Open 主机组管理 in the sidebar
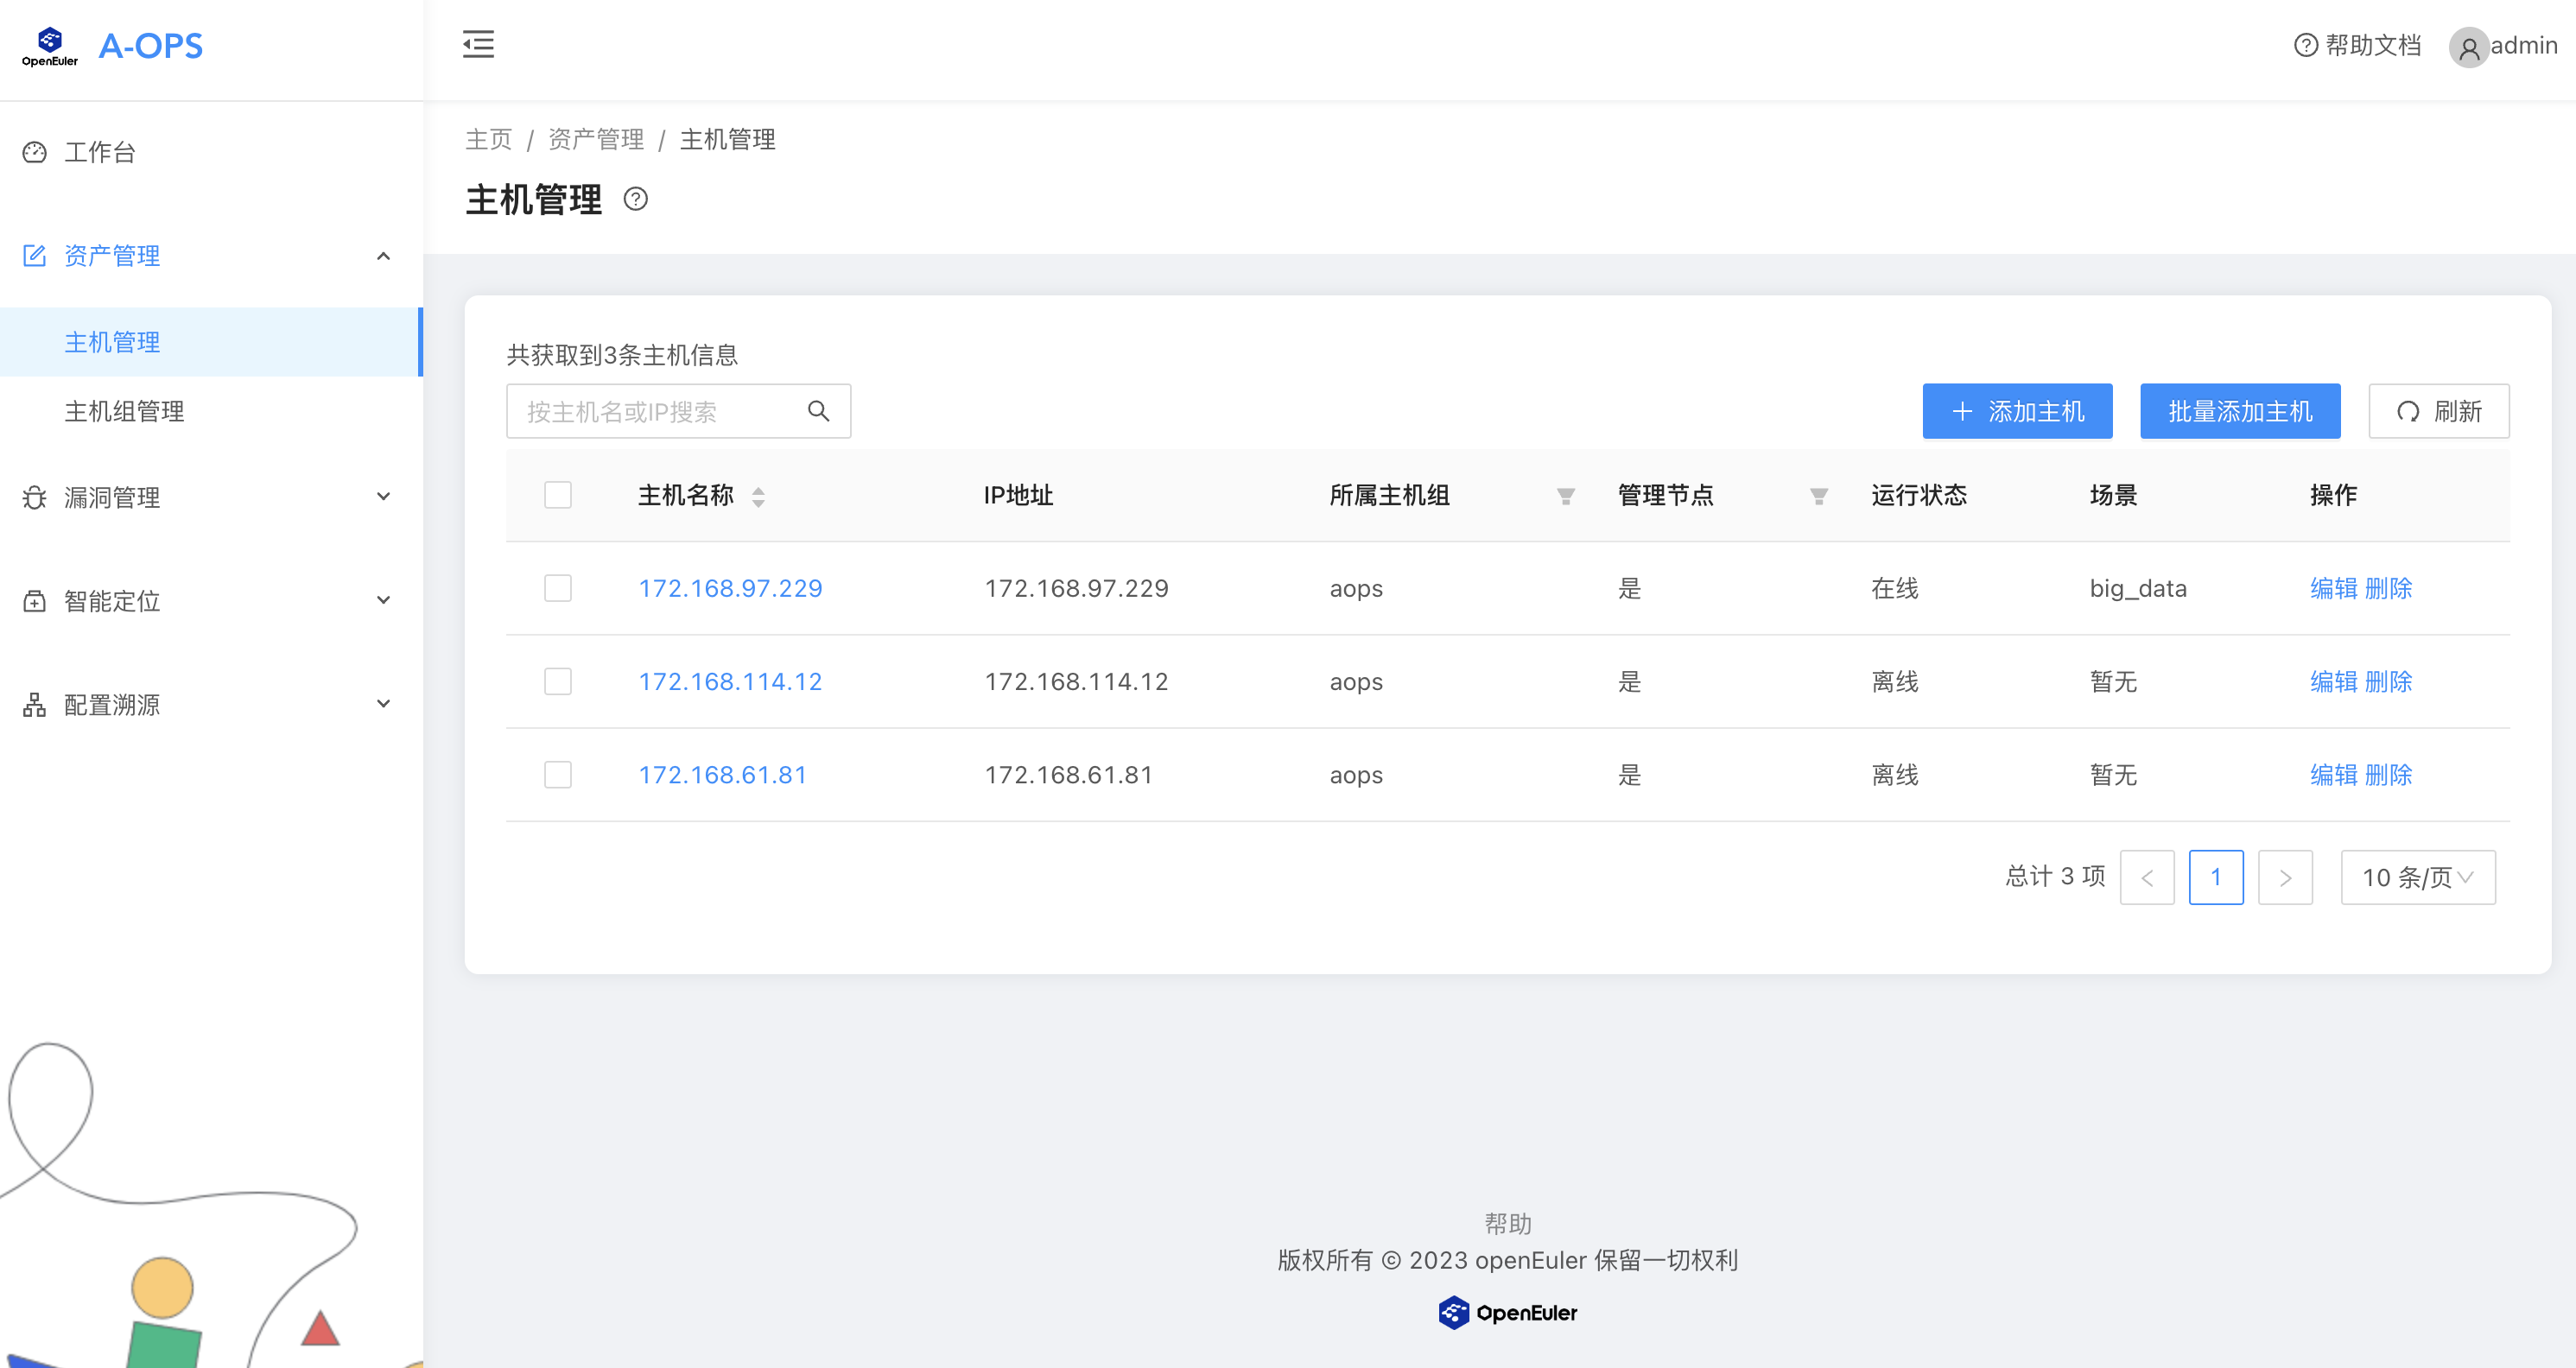The image size is (2576, 1368). tap(124, 411)
